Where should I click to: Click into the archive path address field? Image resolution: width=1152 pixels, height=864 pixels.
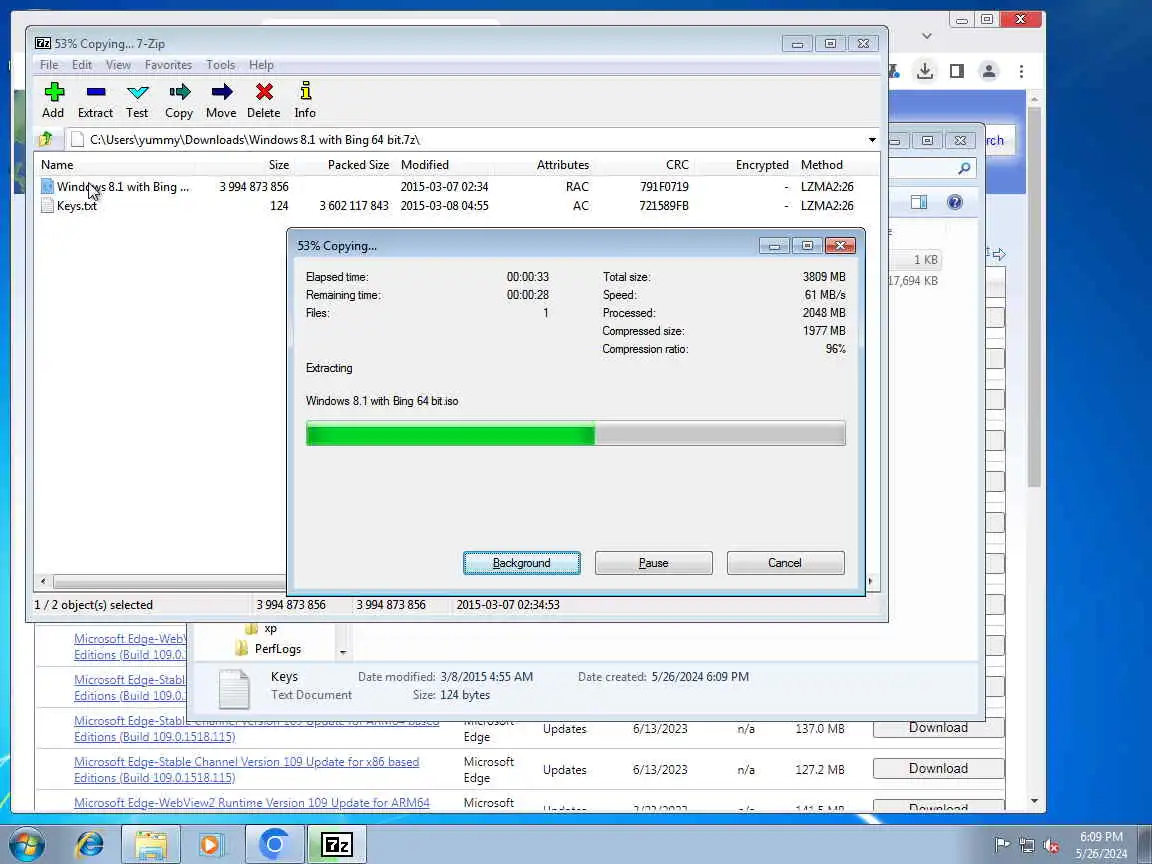[x=470, y=140]
